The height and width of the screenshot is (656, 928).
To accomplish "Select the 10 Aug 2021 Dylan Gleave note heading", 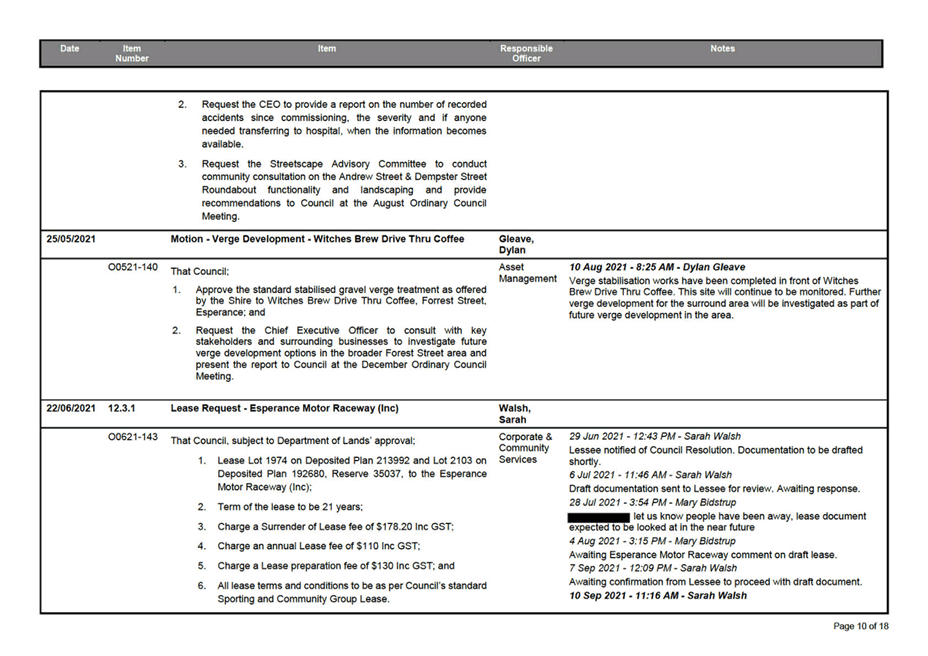I will 658,268.
